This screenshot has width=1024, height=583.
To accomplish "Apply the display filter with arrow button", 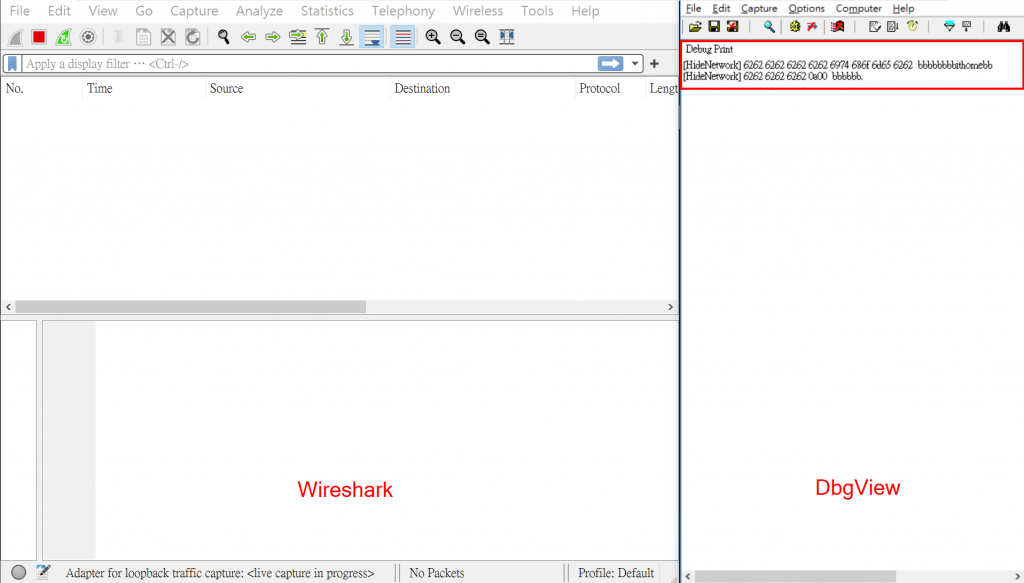I will (x=610, y=64).
